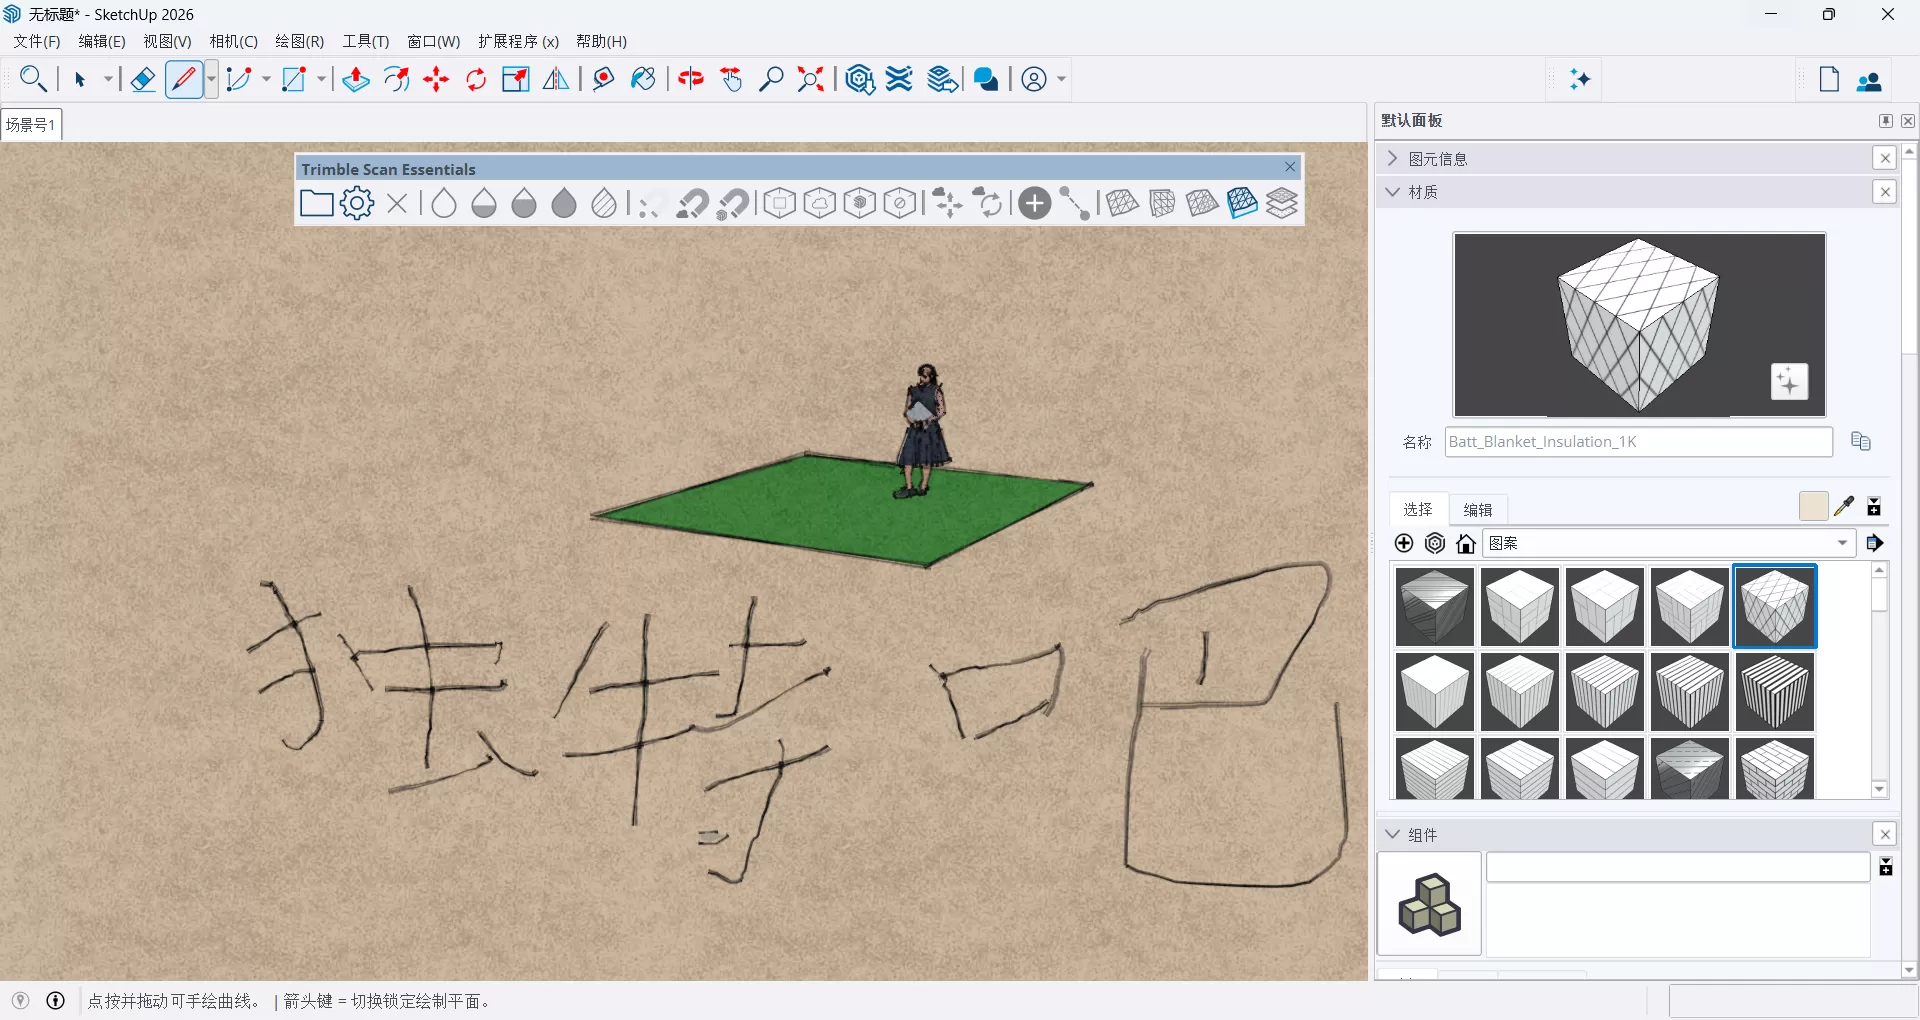Select the Rotate tool
This screenshot has height=1020, width=1920.
475,79
